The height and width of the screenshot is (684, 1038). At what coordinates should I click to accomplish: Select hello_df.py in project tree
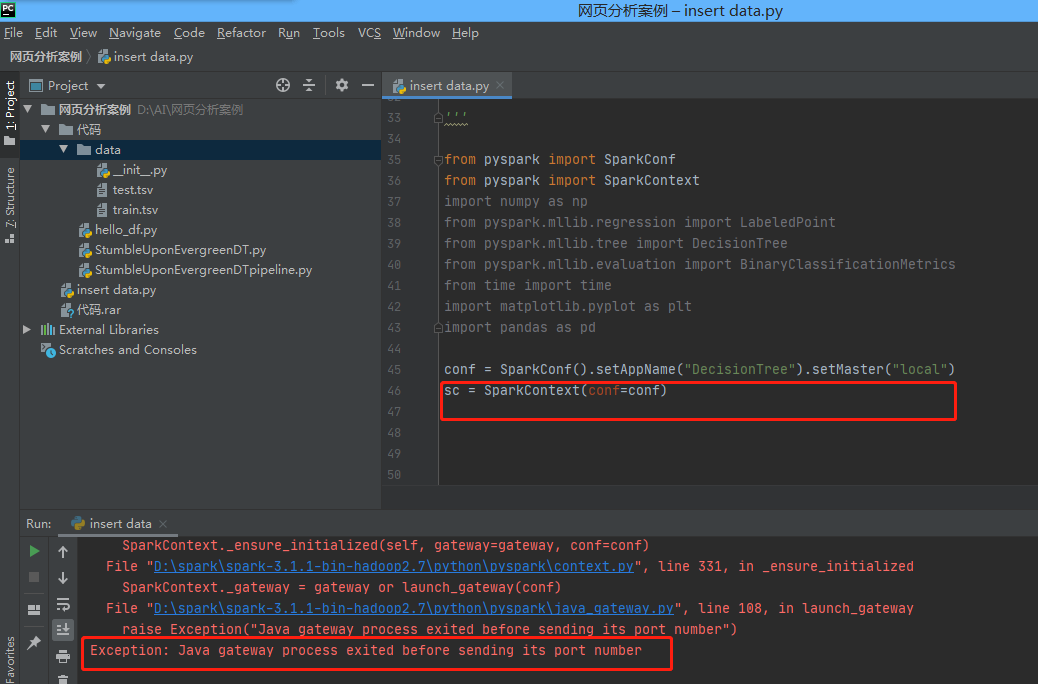pos(118,230)
